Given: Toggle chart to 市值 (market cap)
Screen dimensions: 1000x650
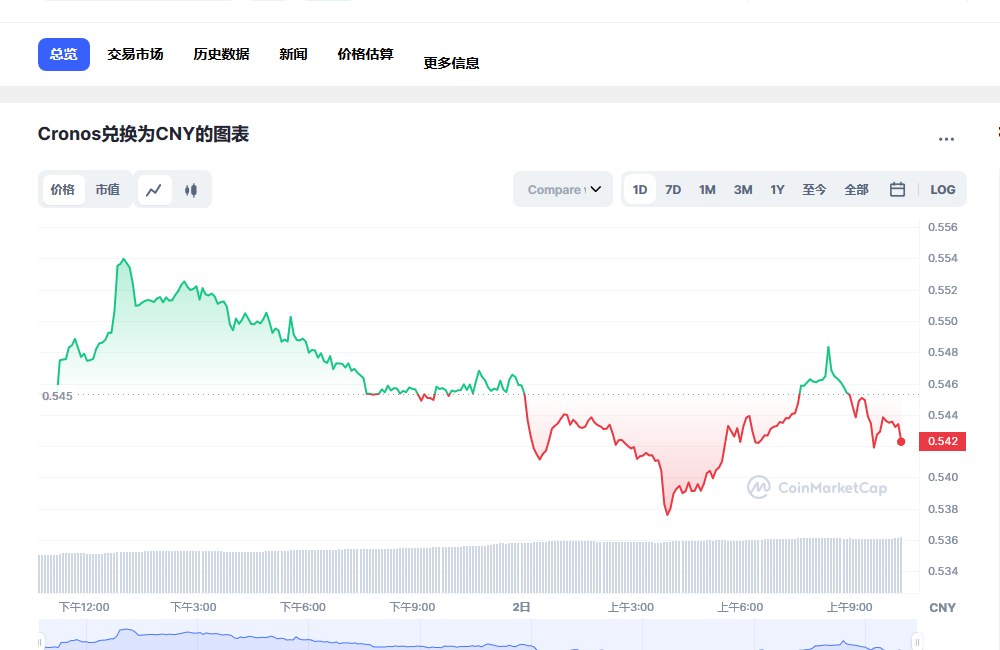Looking at the screenshot, I should [108, 189].
